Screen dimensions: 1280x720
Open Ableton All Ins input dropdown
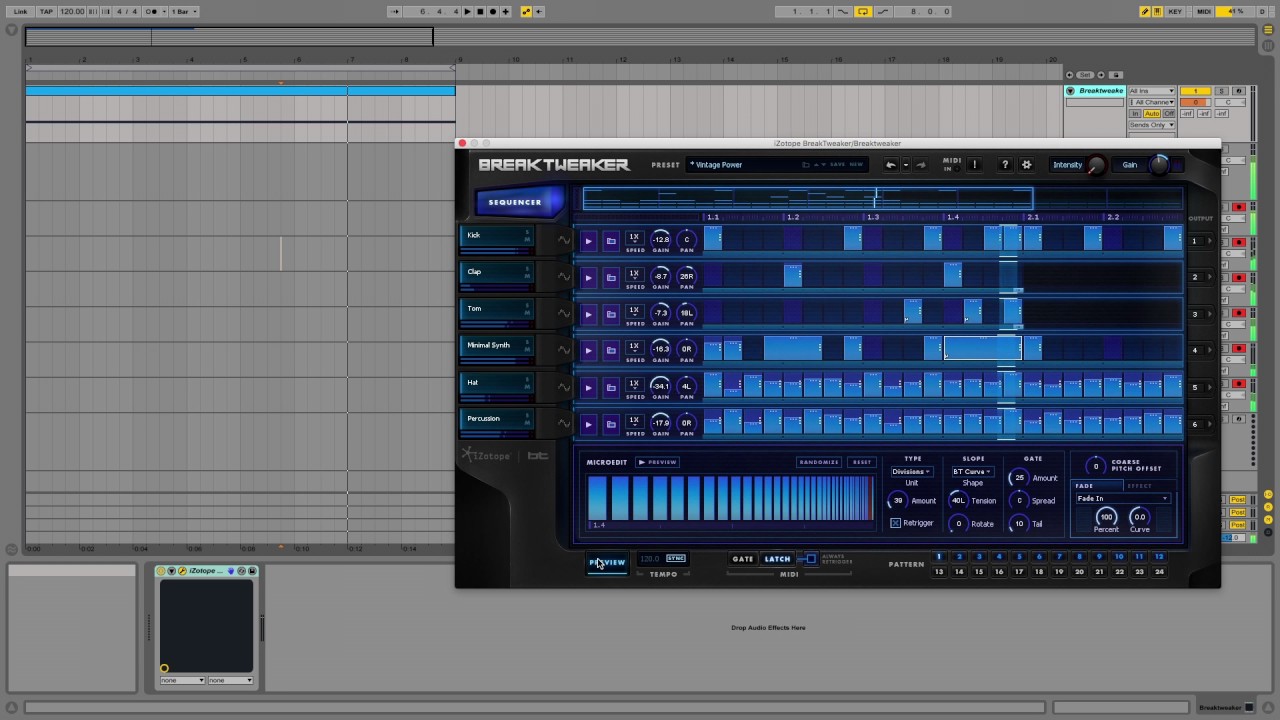[1151, 91]
